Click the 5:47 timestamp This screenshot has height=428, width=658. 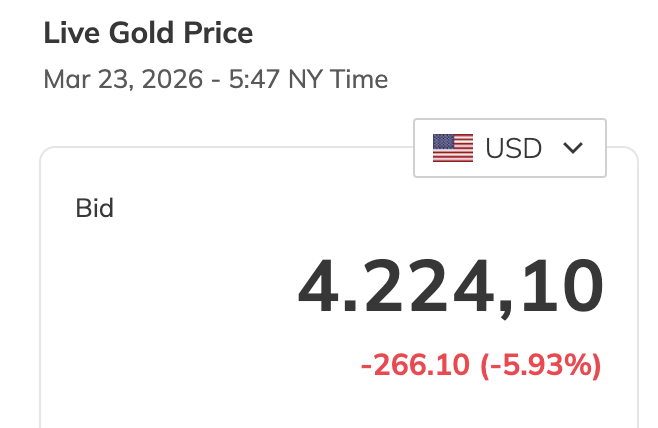tap(248, 79)
